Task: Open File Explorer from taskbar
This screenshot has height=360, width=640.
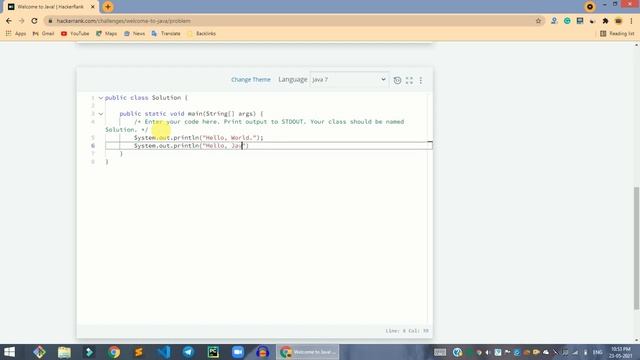Action: pos(64,352)
